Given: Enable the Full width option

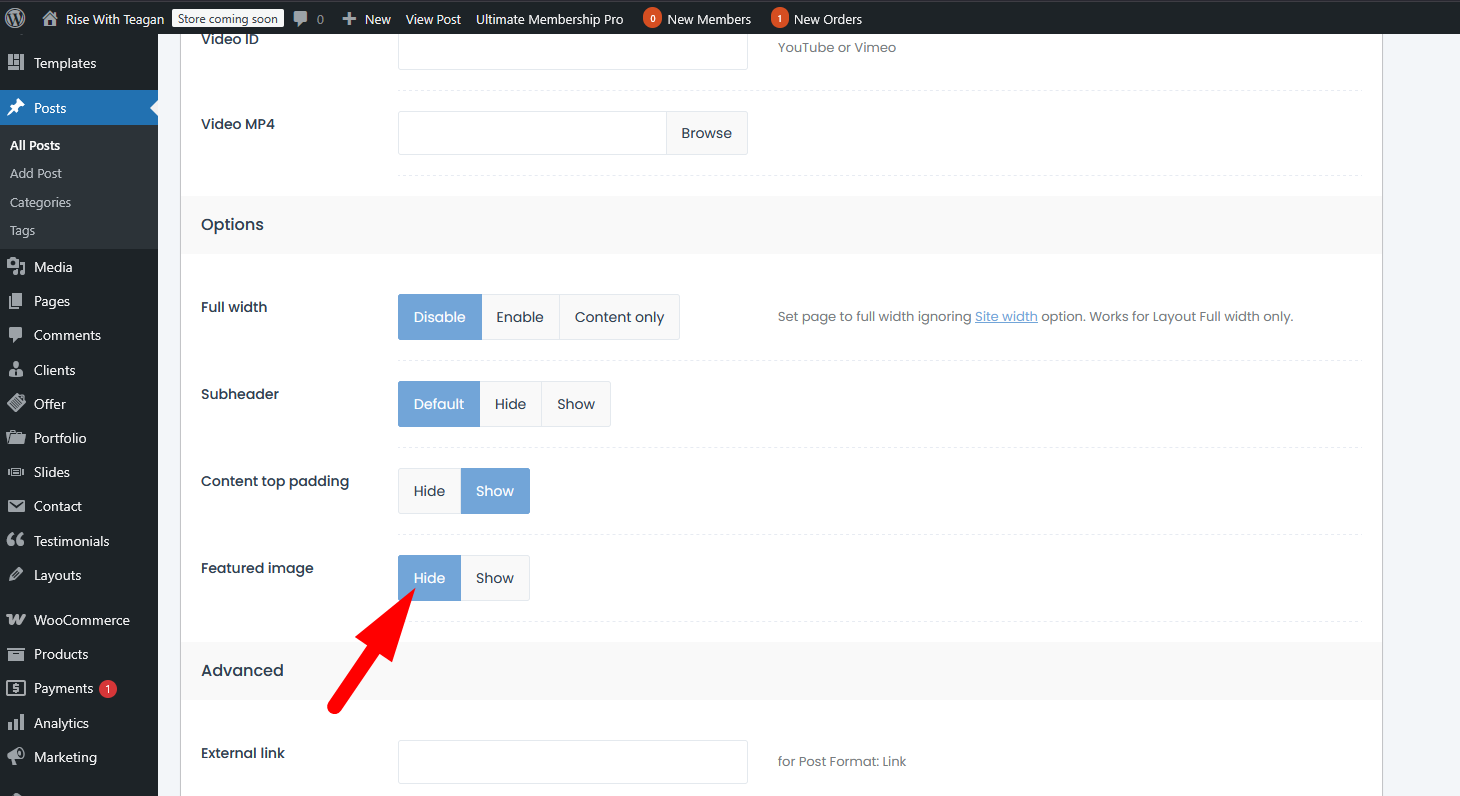Looking at the screenshot, I should pos(520,317).
